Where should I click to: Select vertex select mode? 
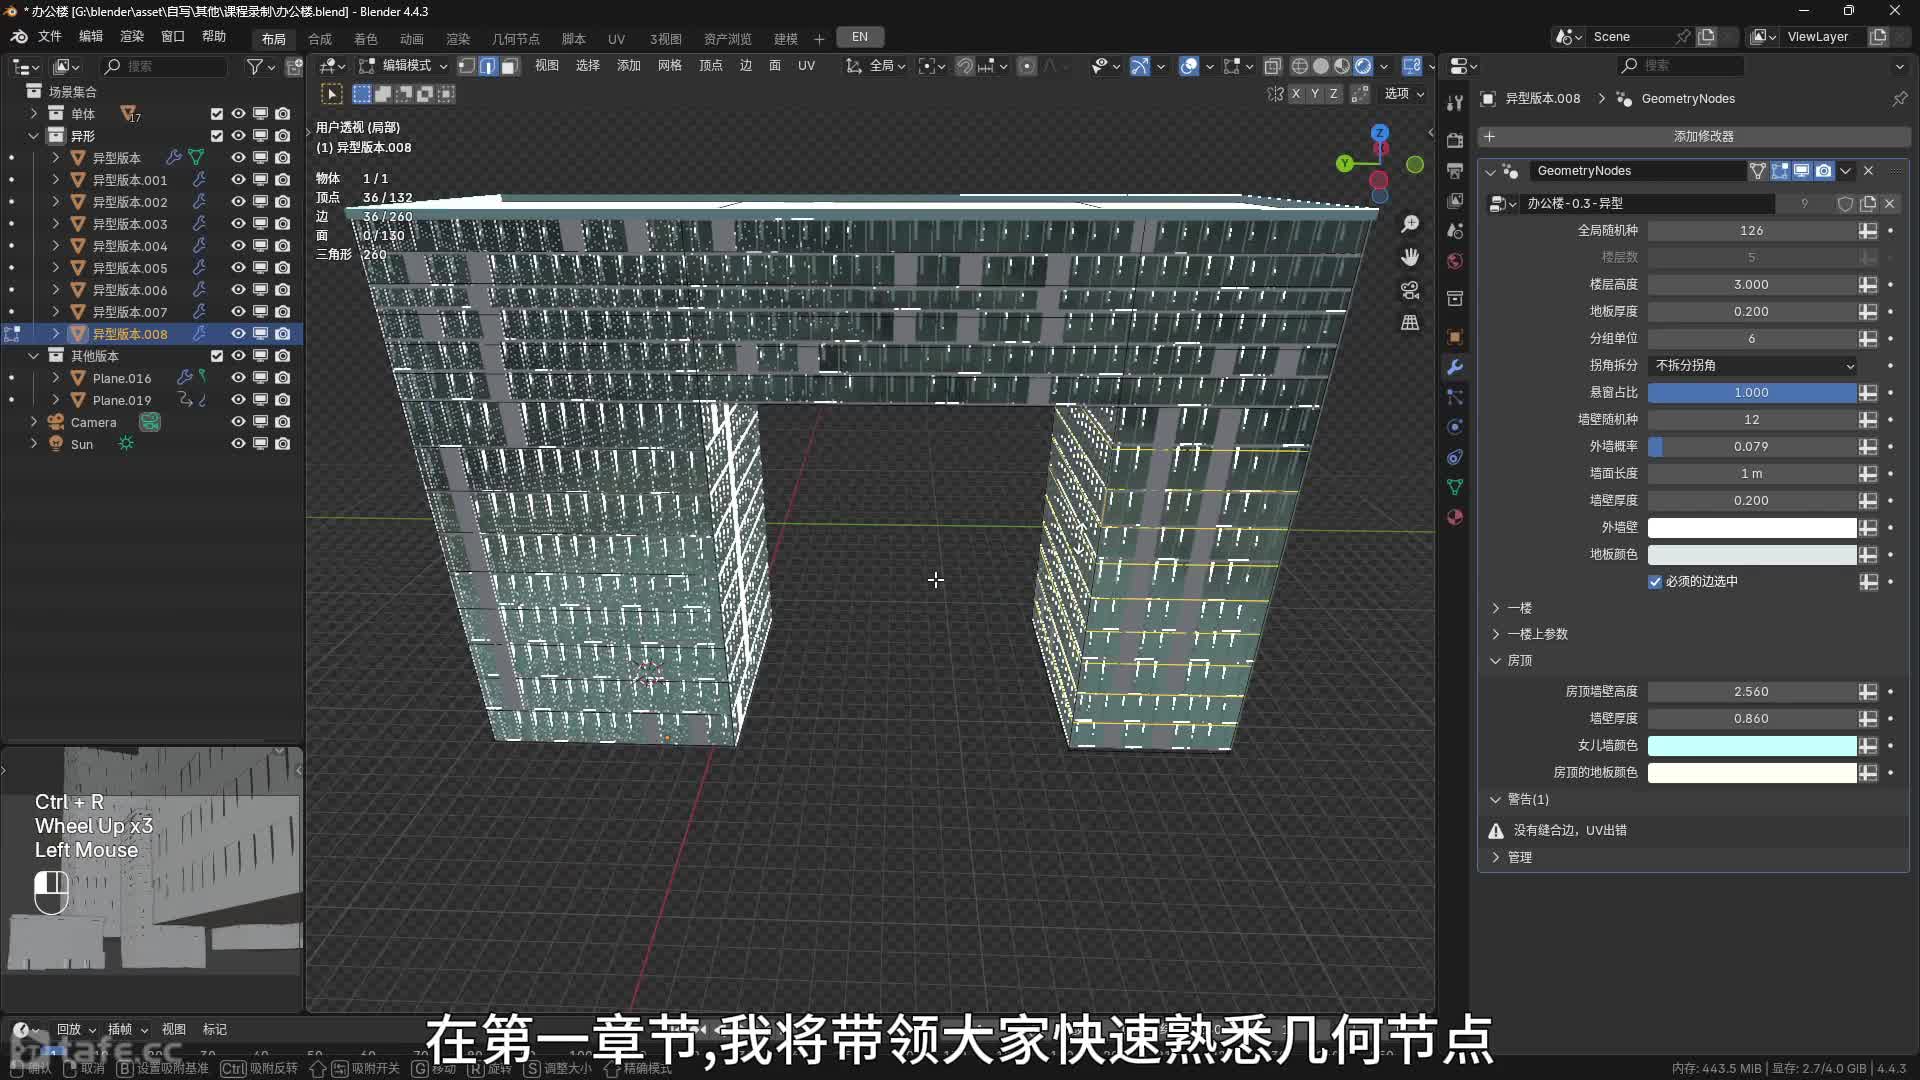click(x=467, y=66)
